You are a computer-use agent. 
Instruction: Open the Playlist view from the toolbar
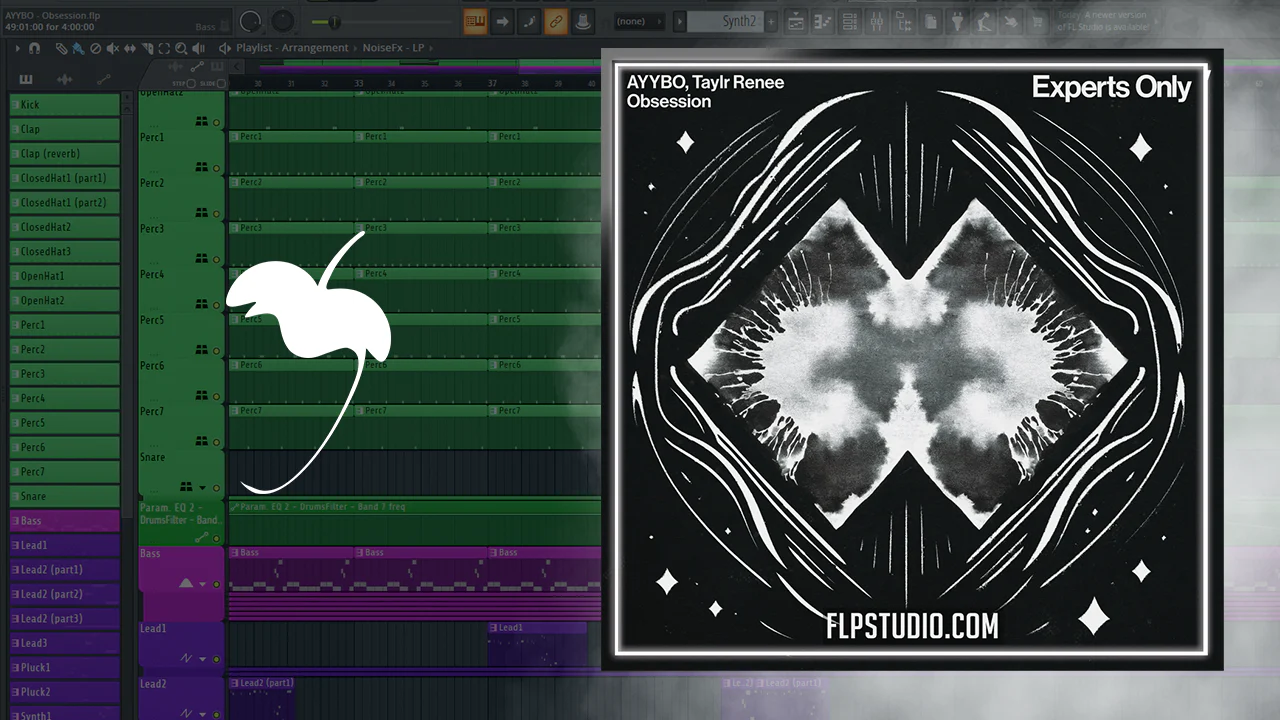[797, 21]
